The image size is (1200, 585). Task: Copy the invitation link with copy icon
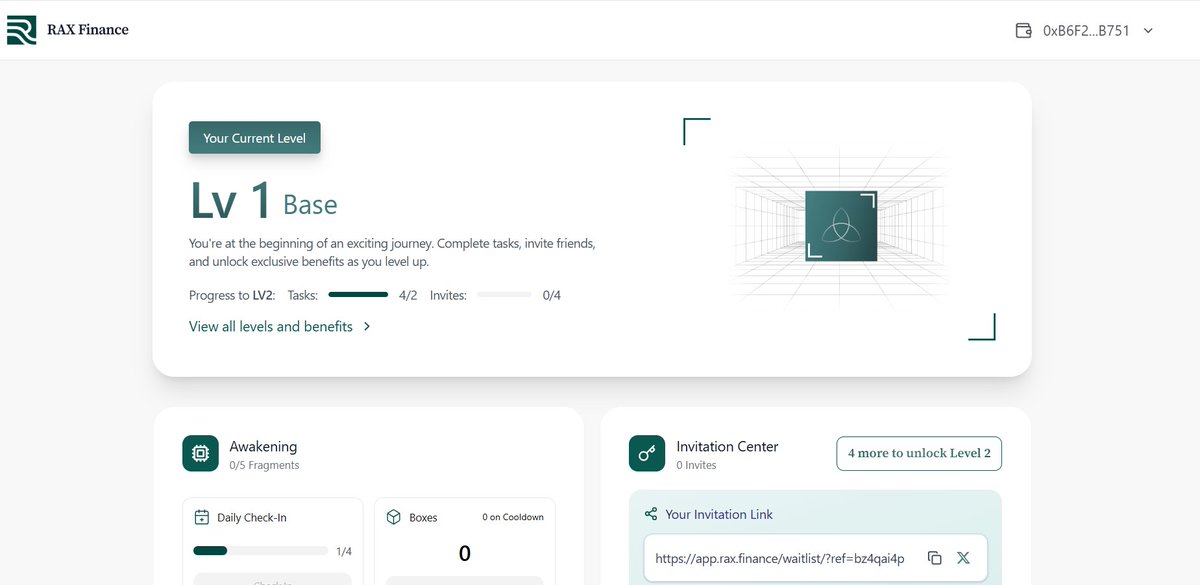[934, 558]
